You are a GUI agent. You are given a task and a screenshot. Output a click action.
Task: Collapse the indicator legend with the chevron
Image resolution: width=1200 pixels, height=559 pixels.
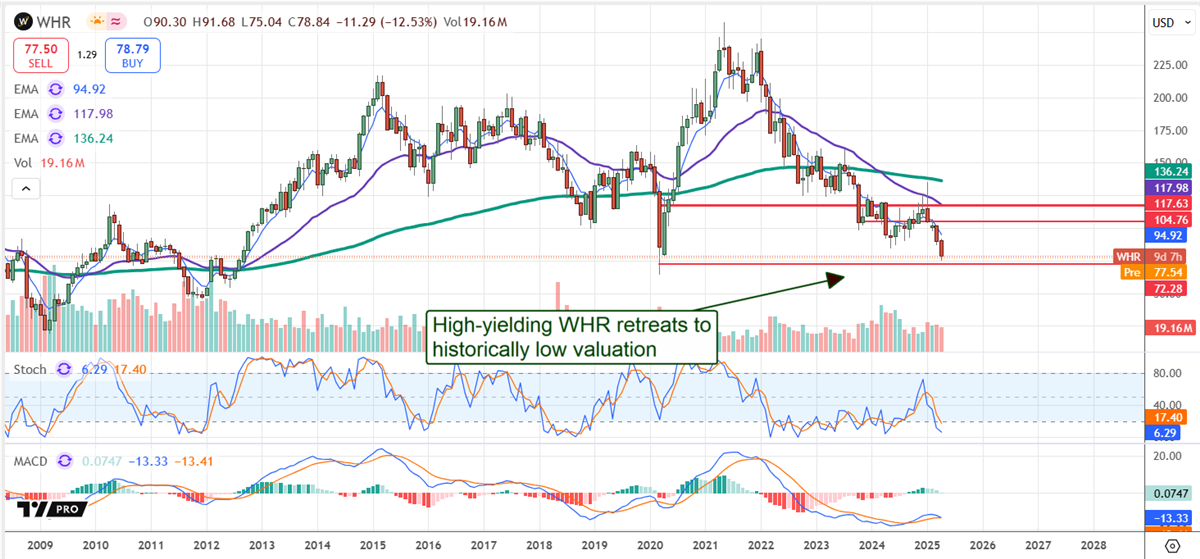[27, 189]
